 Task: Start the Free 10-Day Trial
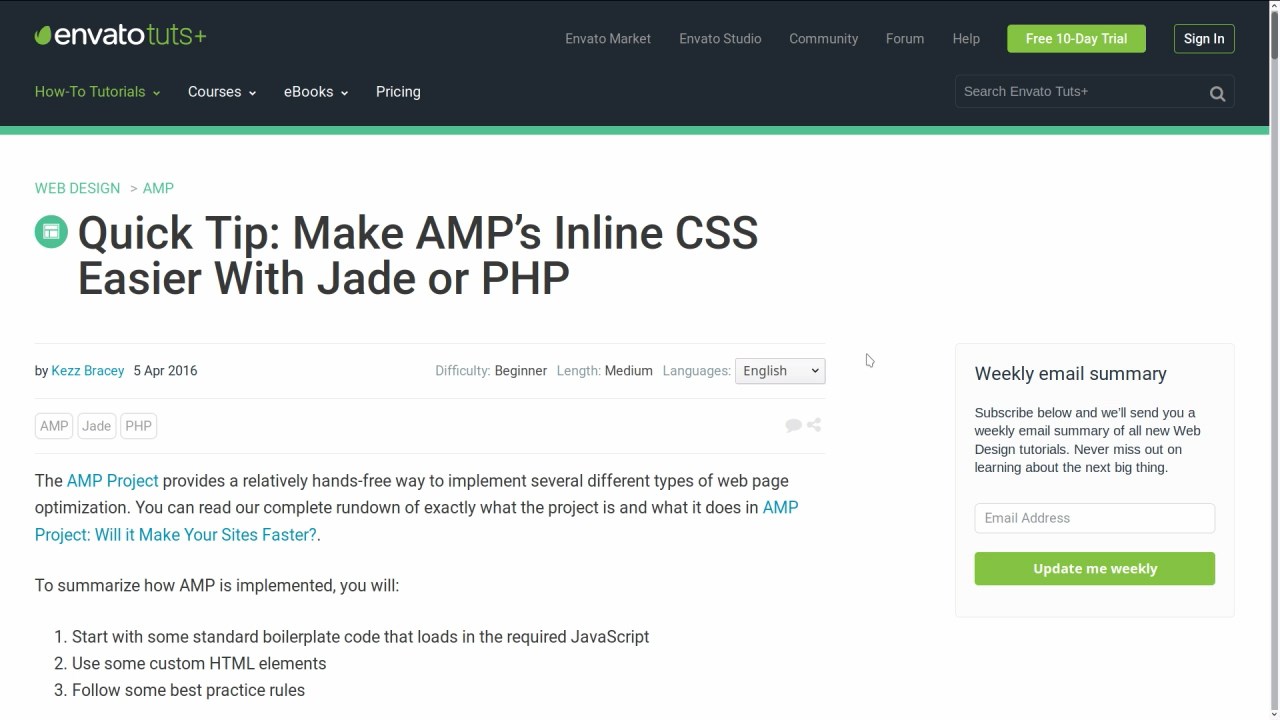coord(1076,39)
